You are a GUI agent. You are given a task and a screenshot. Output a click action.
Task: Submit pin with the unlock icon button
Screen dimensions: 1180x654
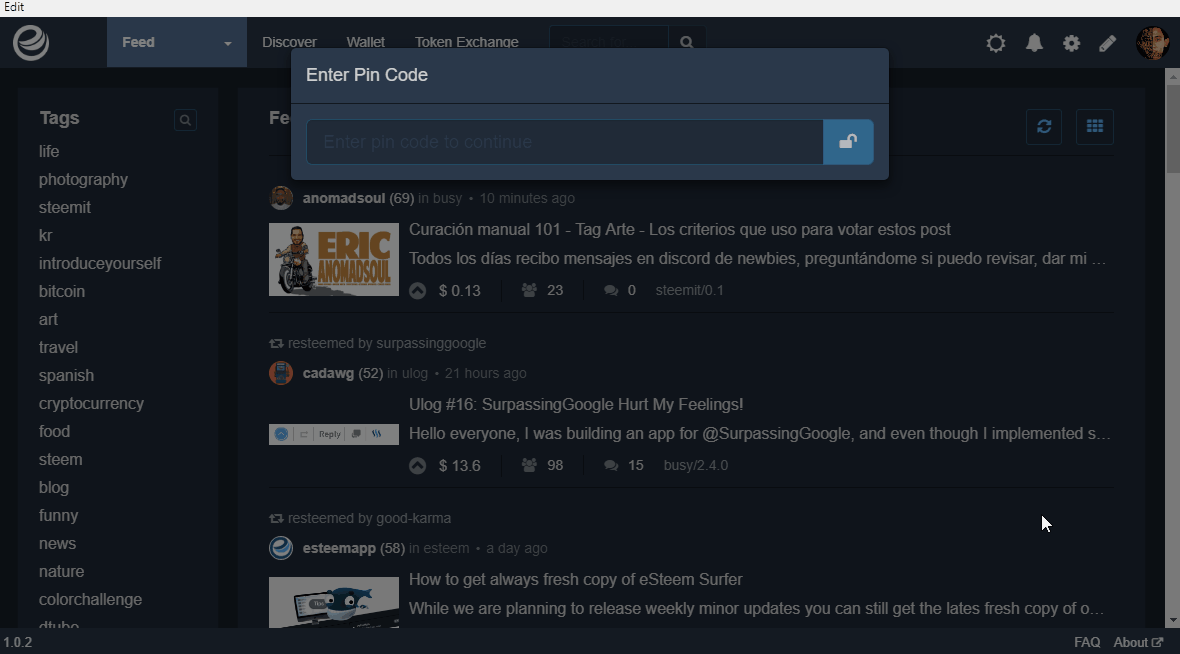(x=848, y=141)
